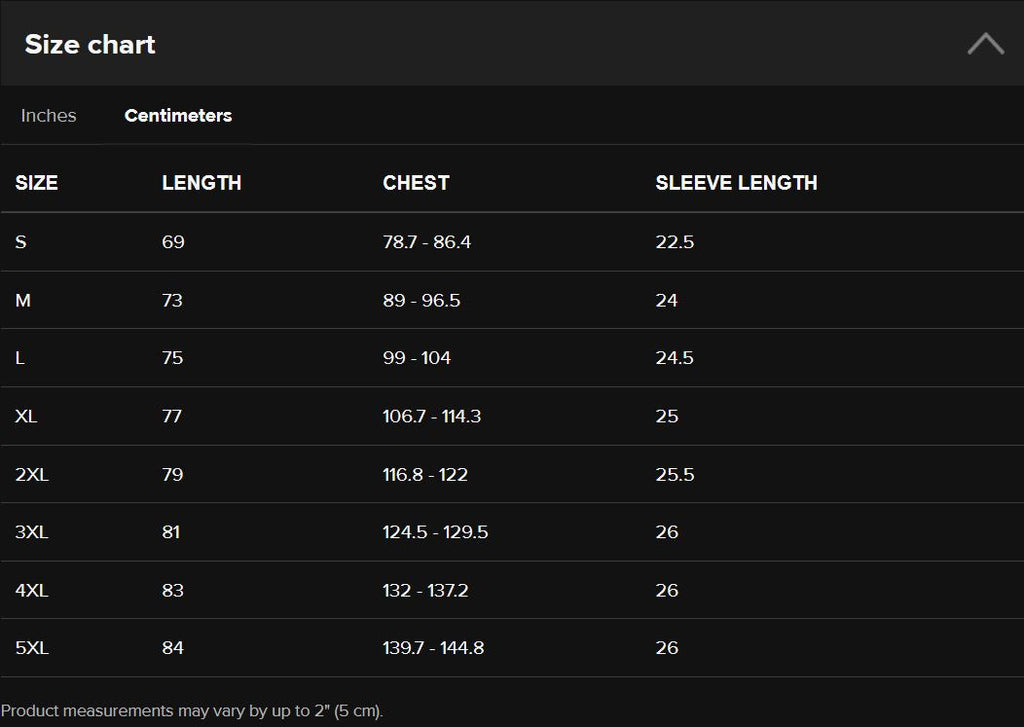Screen dimensions: 1024x727
Task: Select the Centimeters tab
Action: [178, 116]
